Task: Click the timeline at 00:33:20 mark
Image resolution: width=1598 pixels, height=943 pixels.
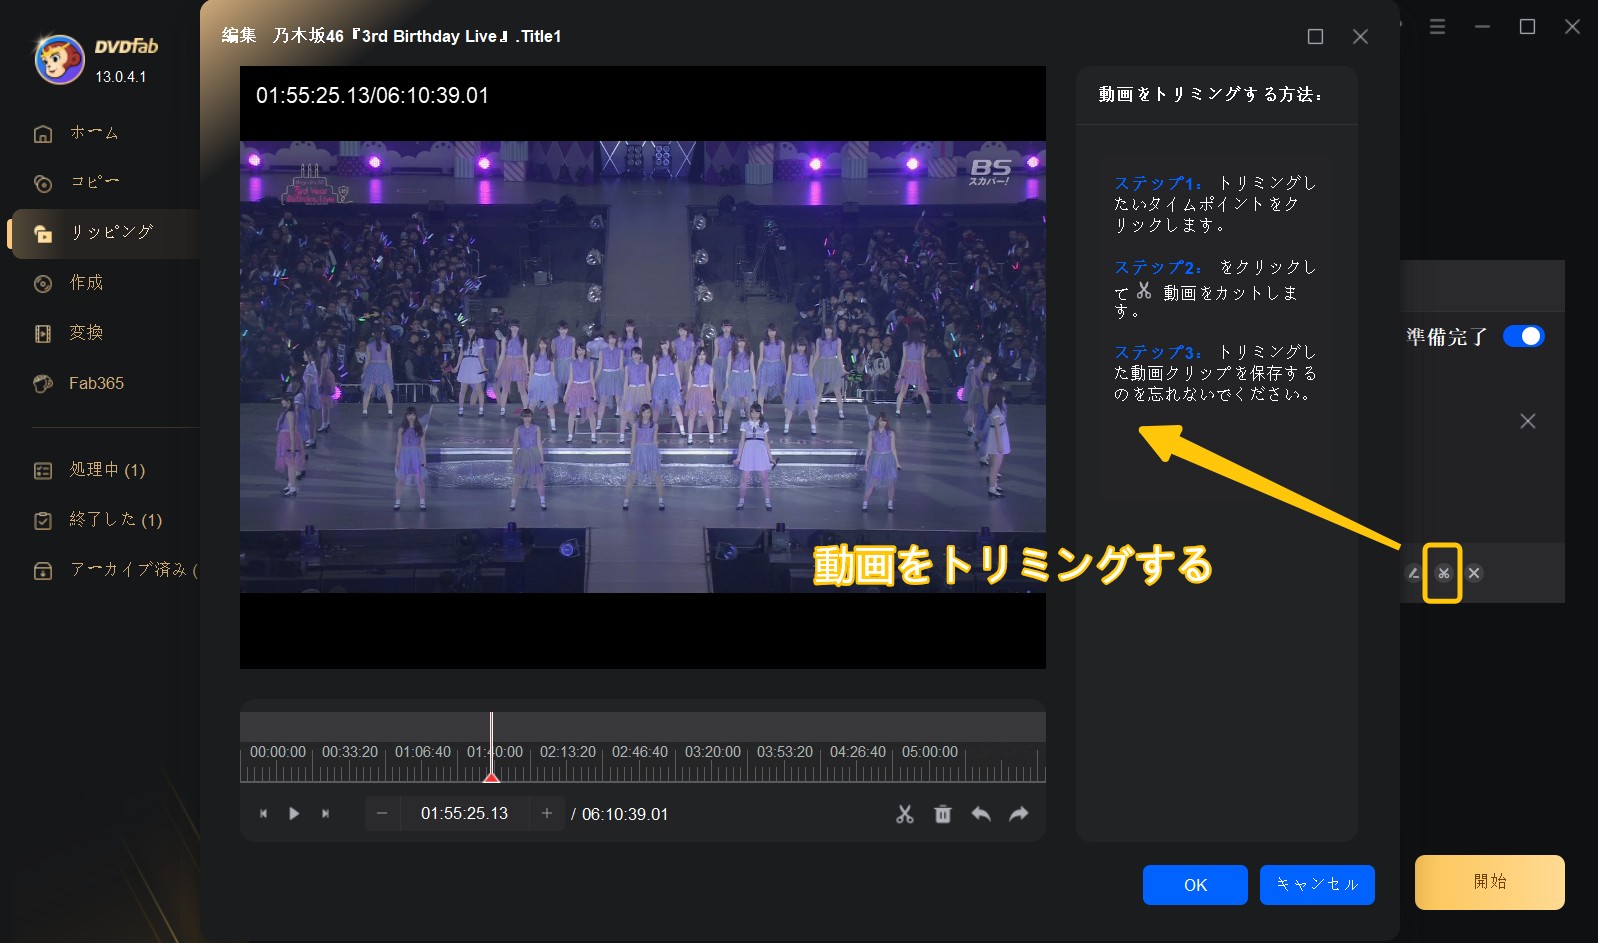Action: coord(350,752)
